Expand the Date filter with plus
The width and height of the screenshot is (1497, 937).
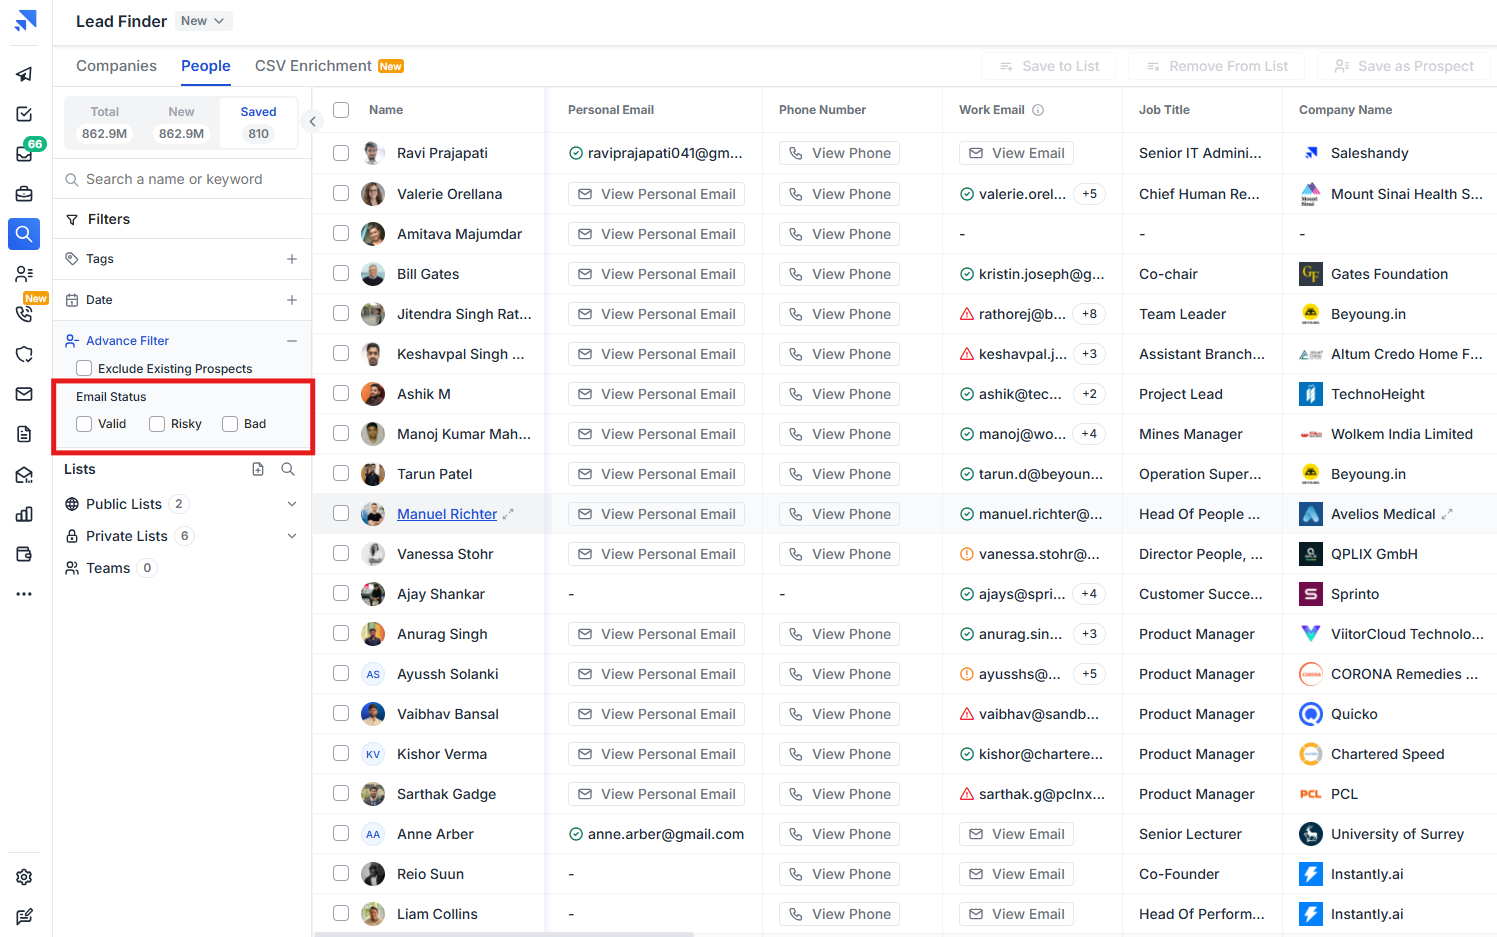[x=292, y=300]
